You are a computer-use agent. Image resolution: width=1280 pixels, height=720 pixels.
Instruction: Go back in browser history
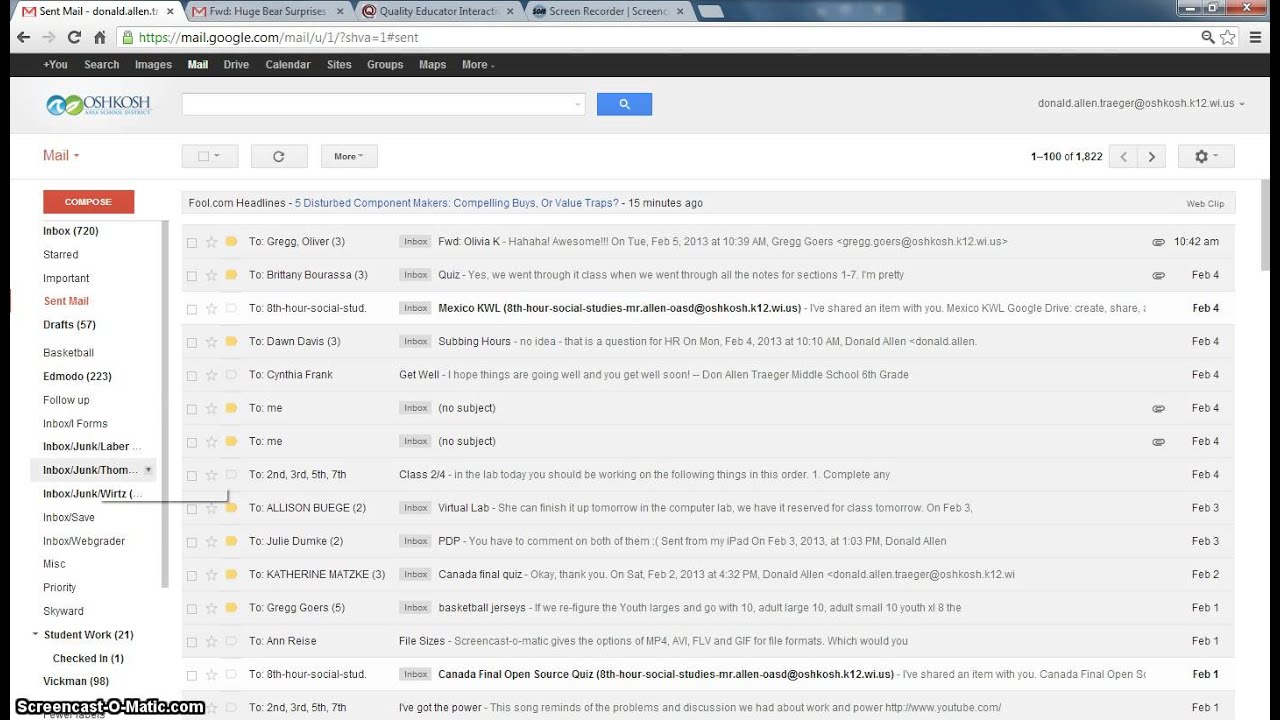[x=22, y=37]
